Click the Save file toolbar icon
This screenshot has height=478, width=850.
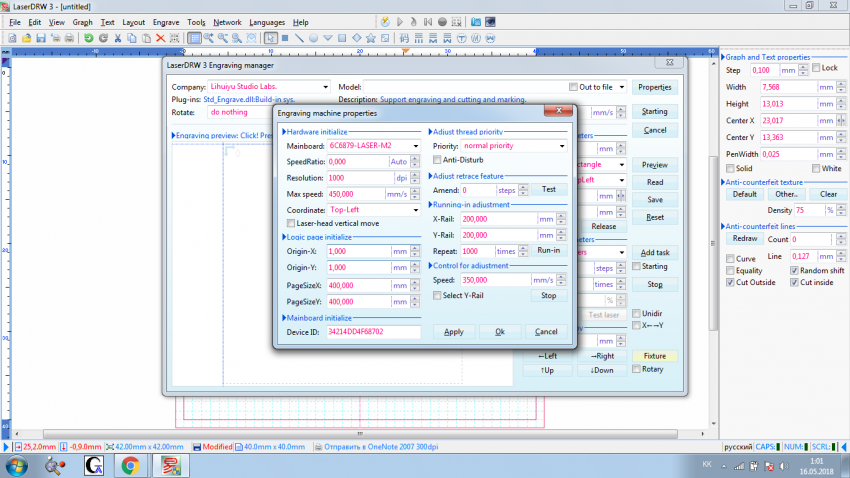pyautogui.click(x=40, y=38)
